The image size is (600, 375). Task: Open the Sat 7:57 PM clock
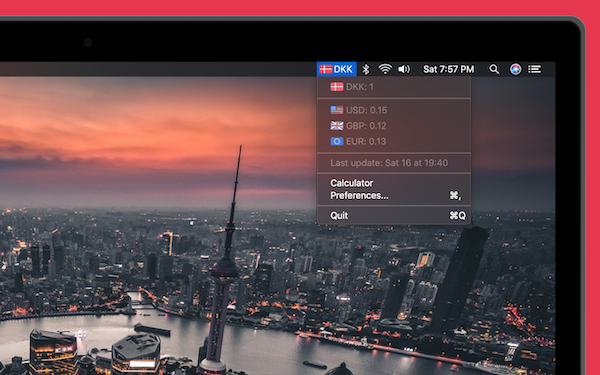448,69
